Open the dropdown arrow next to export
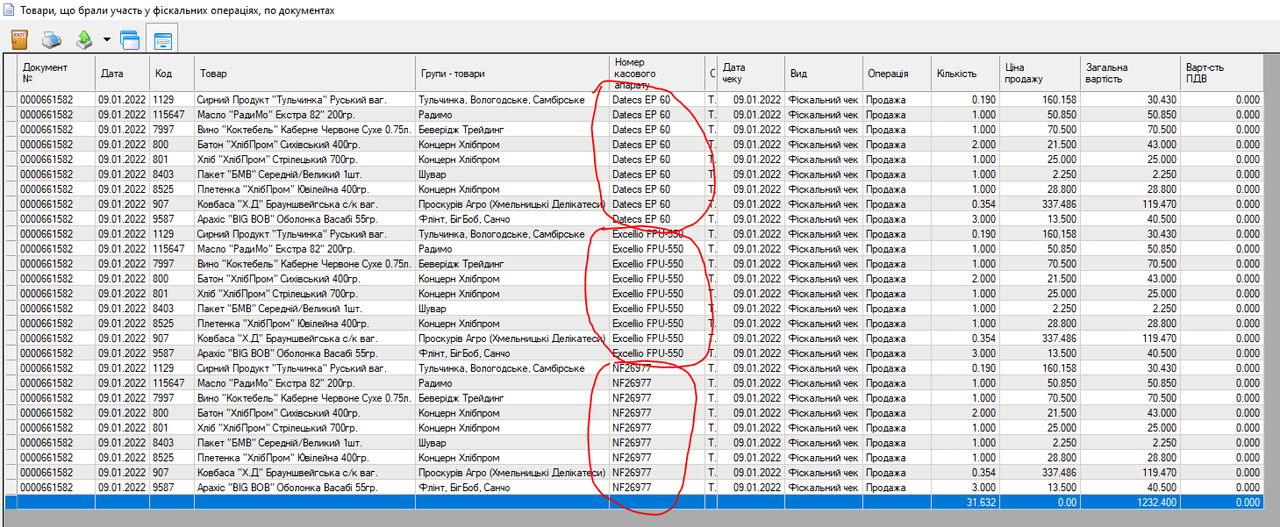Image resolution: width=1280 pixels, height=527 pixels. pyautogui.click(x=106, y=40)
